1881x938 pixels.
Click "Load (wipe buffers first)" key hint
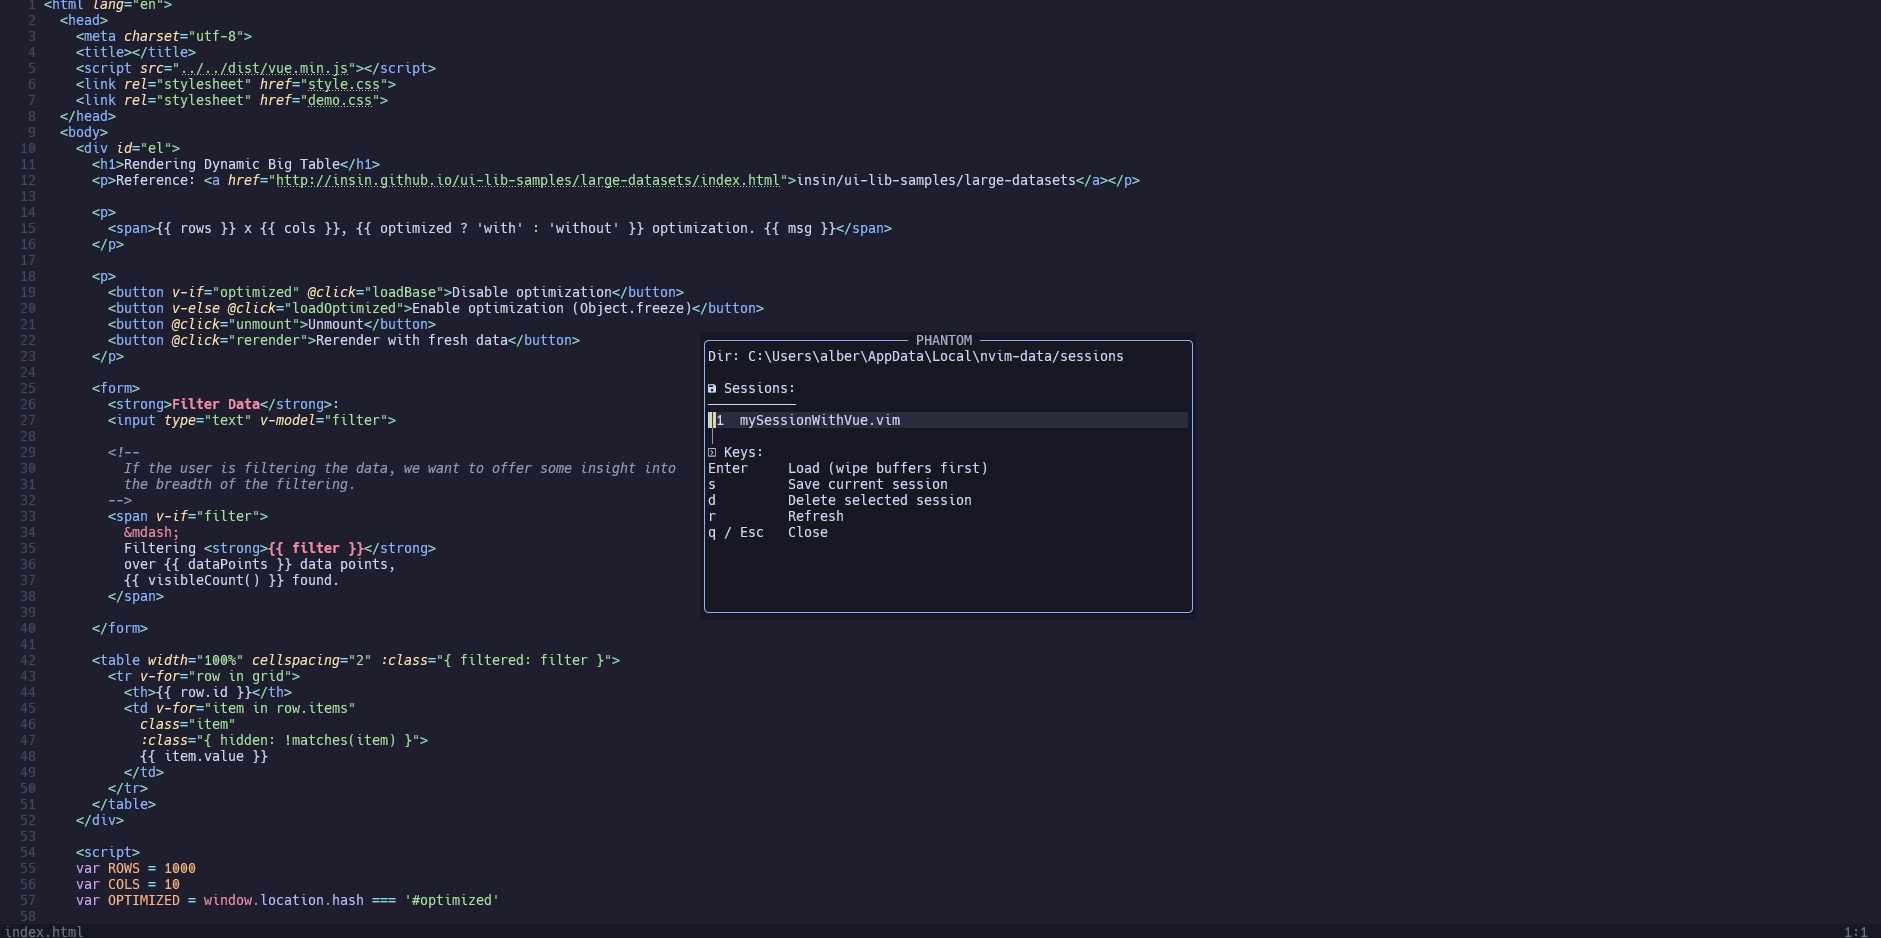coord(887,469)
